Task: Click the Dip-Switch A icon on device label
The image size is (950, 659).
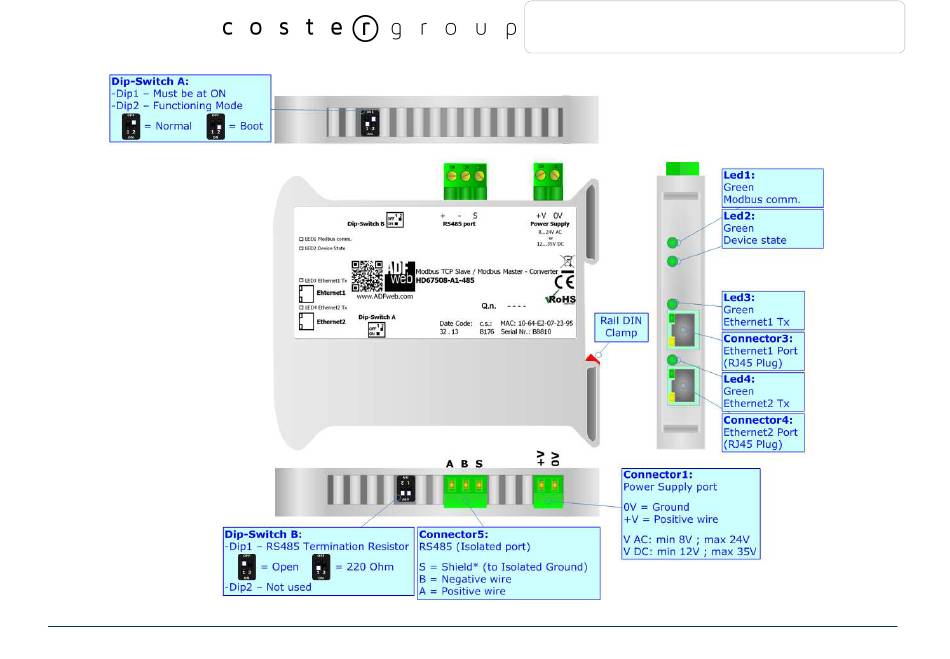Action: (376, 330)
